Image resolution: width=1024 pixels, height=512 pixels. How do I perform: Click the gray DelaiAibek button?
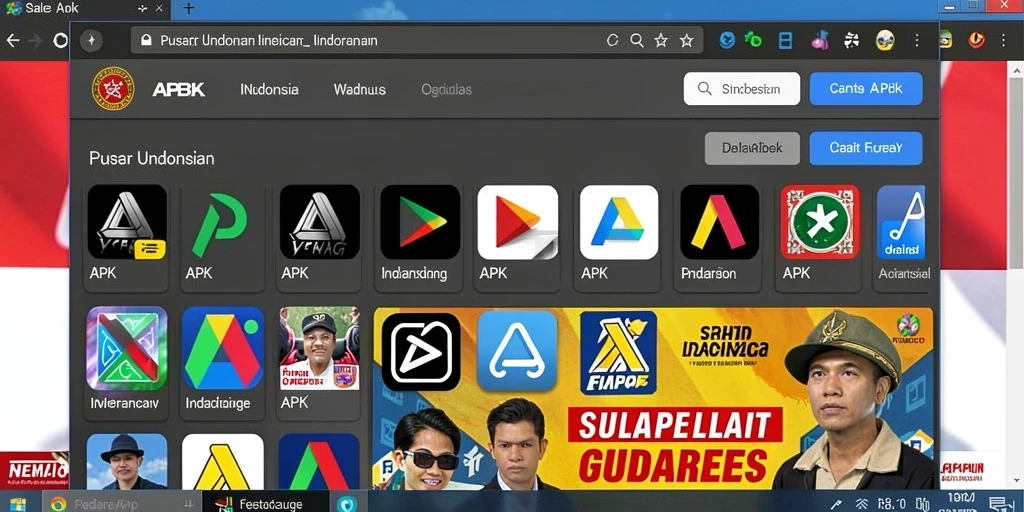pos(752,148)
